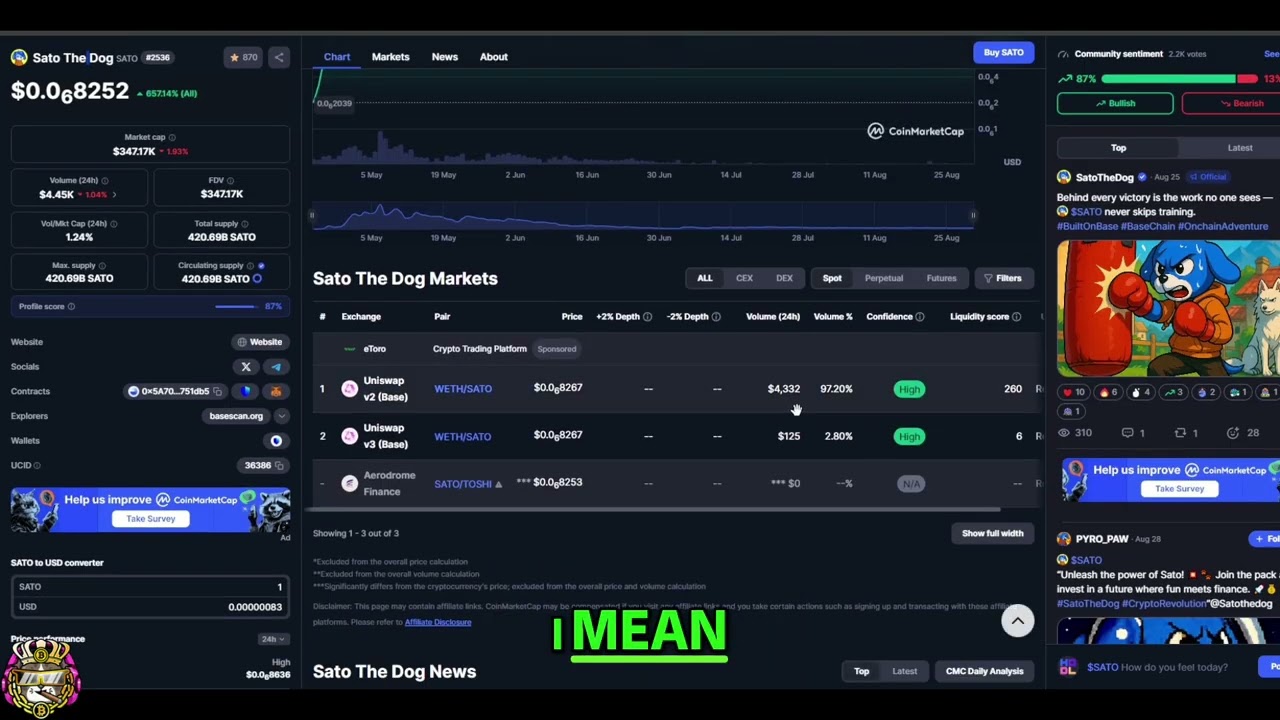Click the heart reaction showing 10
Image resolution: width=1280 pixels, height=720 pixels.
click(1072, 392)
